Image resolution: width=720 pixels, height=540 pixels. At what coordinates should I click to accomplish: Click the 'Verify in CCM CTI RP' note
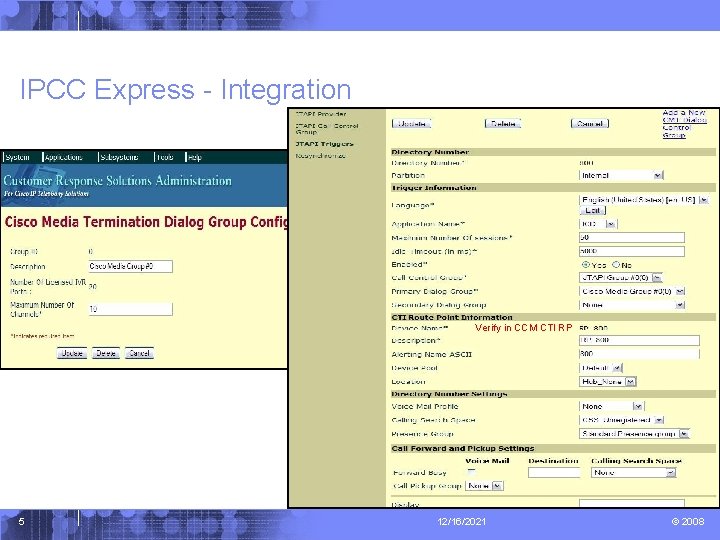(x=523, y=328)
